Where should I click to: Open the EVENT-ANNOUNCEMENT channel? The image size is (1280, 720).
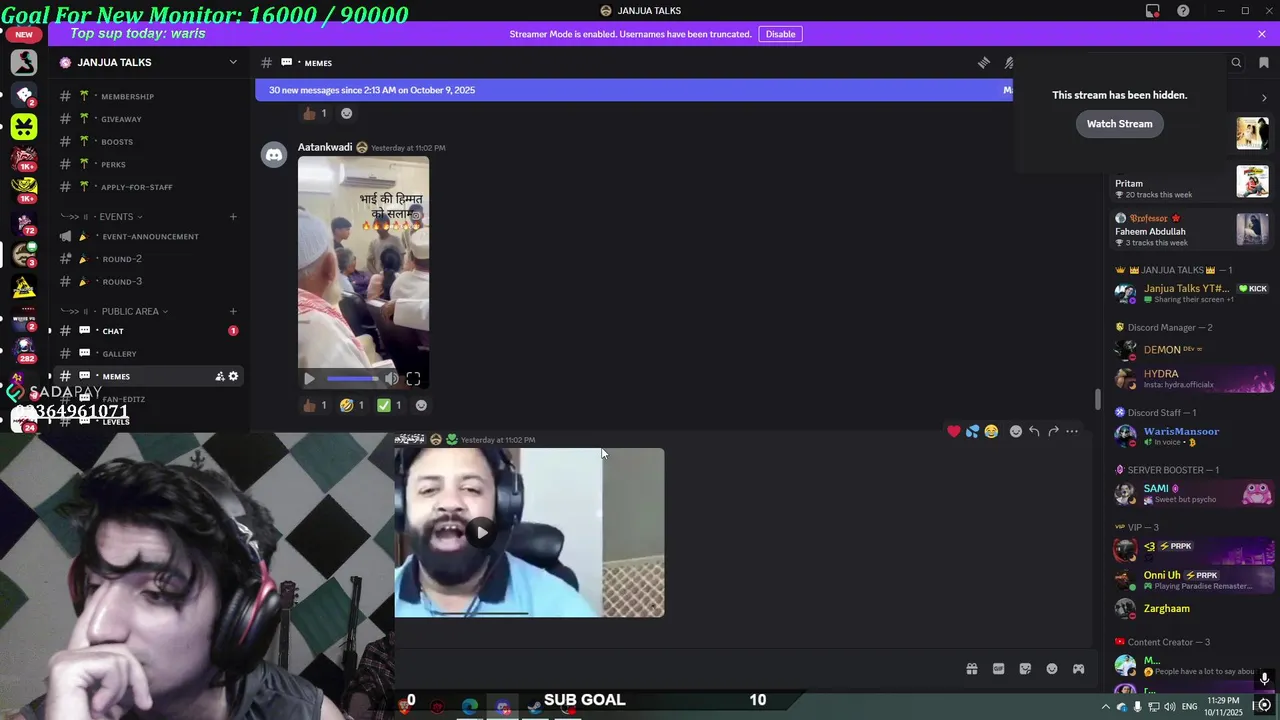150,236
